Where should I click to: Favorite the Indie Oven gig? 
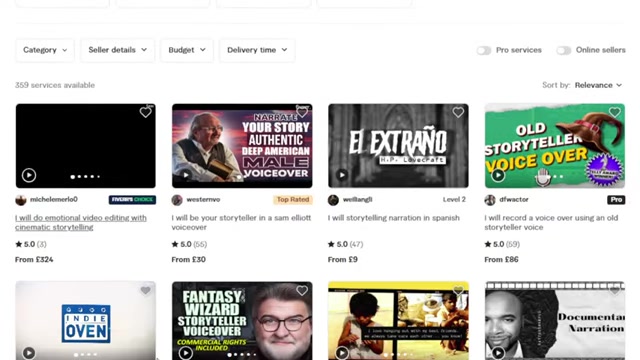pyautogui.click(x=145, y=291)
